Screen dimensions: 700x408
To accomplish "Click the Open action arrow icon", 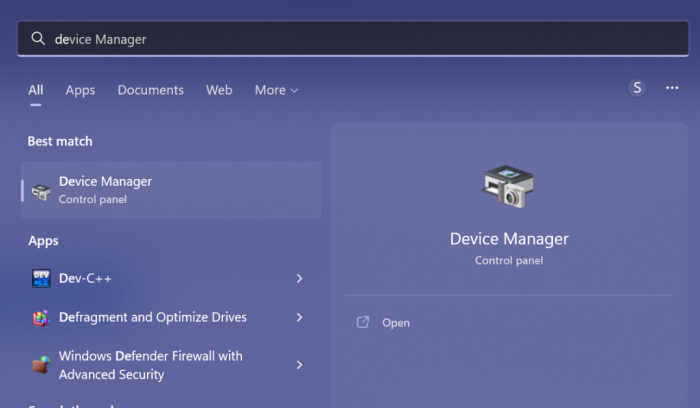I will (363, 322).
